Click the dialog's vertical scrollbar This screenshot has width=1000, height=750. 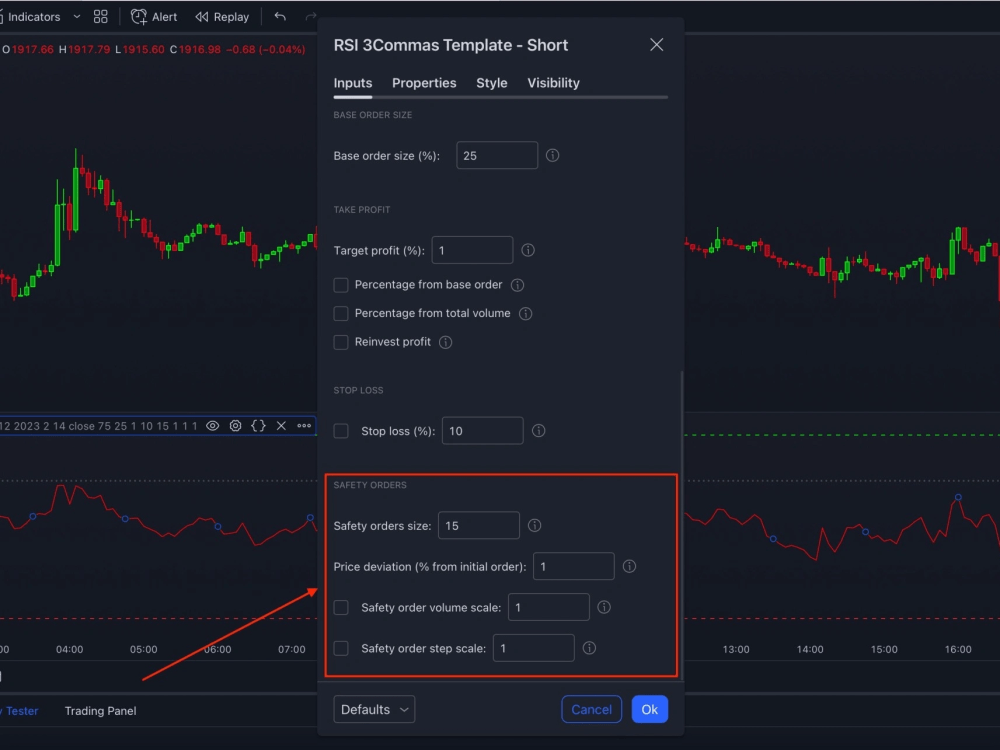[682, 524]
